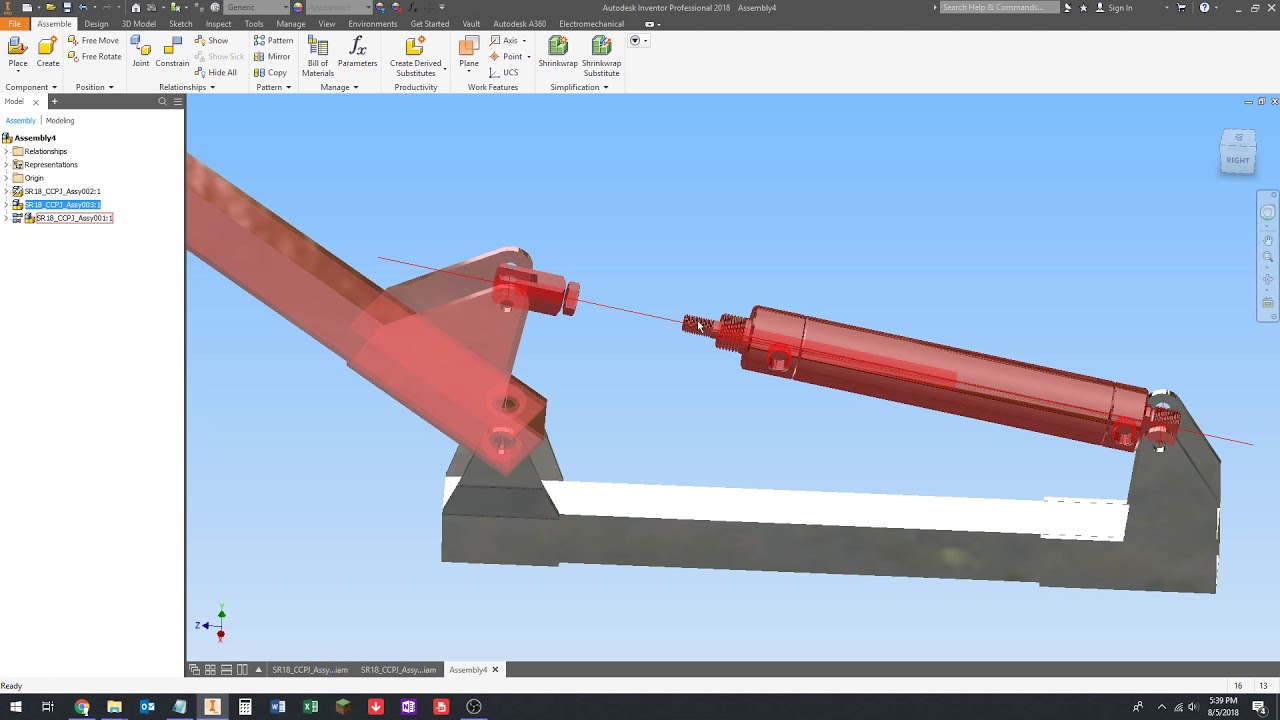The image size is (1280, 720).
Task: Click the Zoom tool in navigation bar
Action: tap(1268, 258)
